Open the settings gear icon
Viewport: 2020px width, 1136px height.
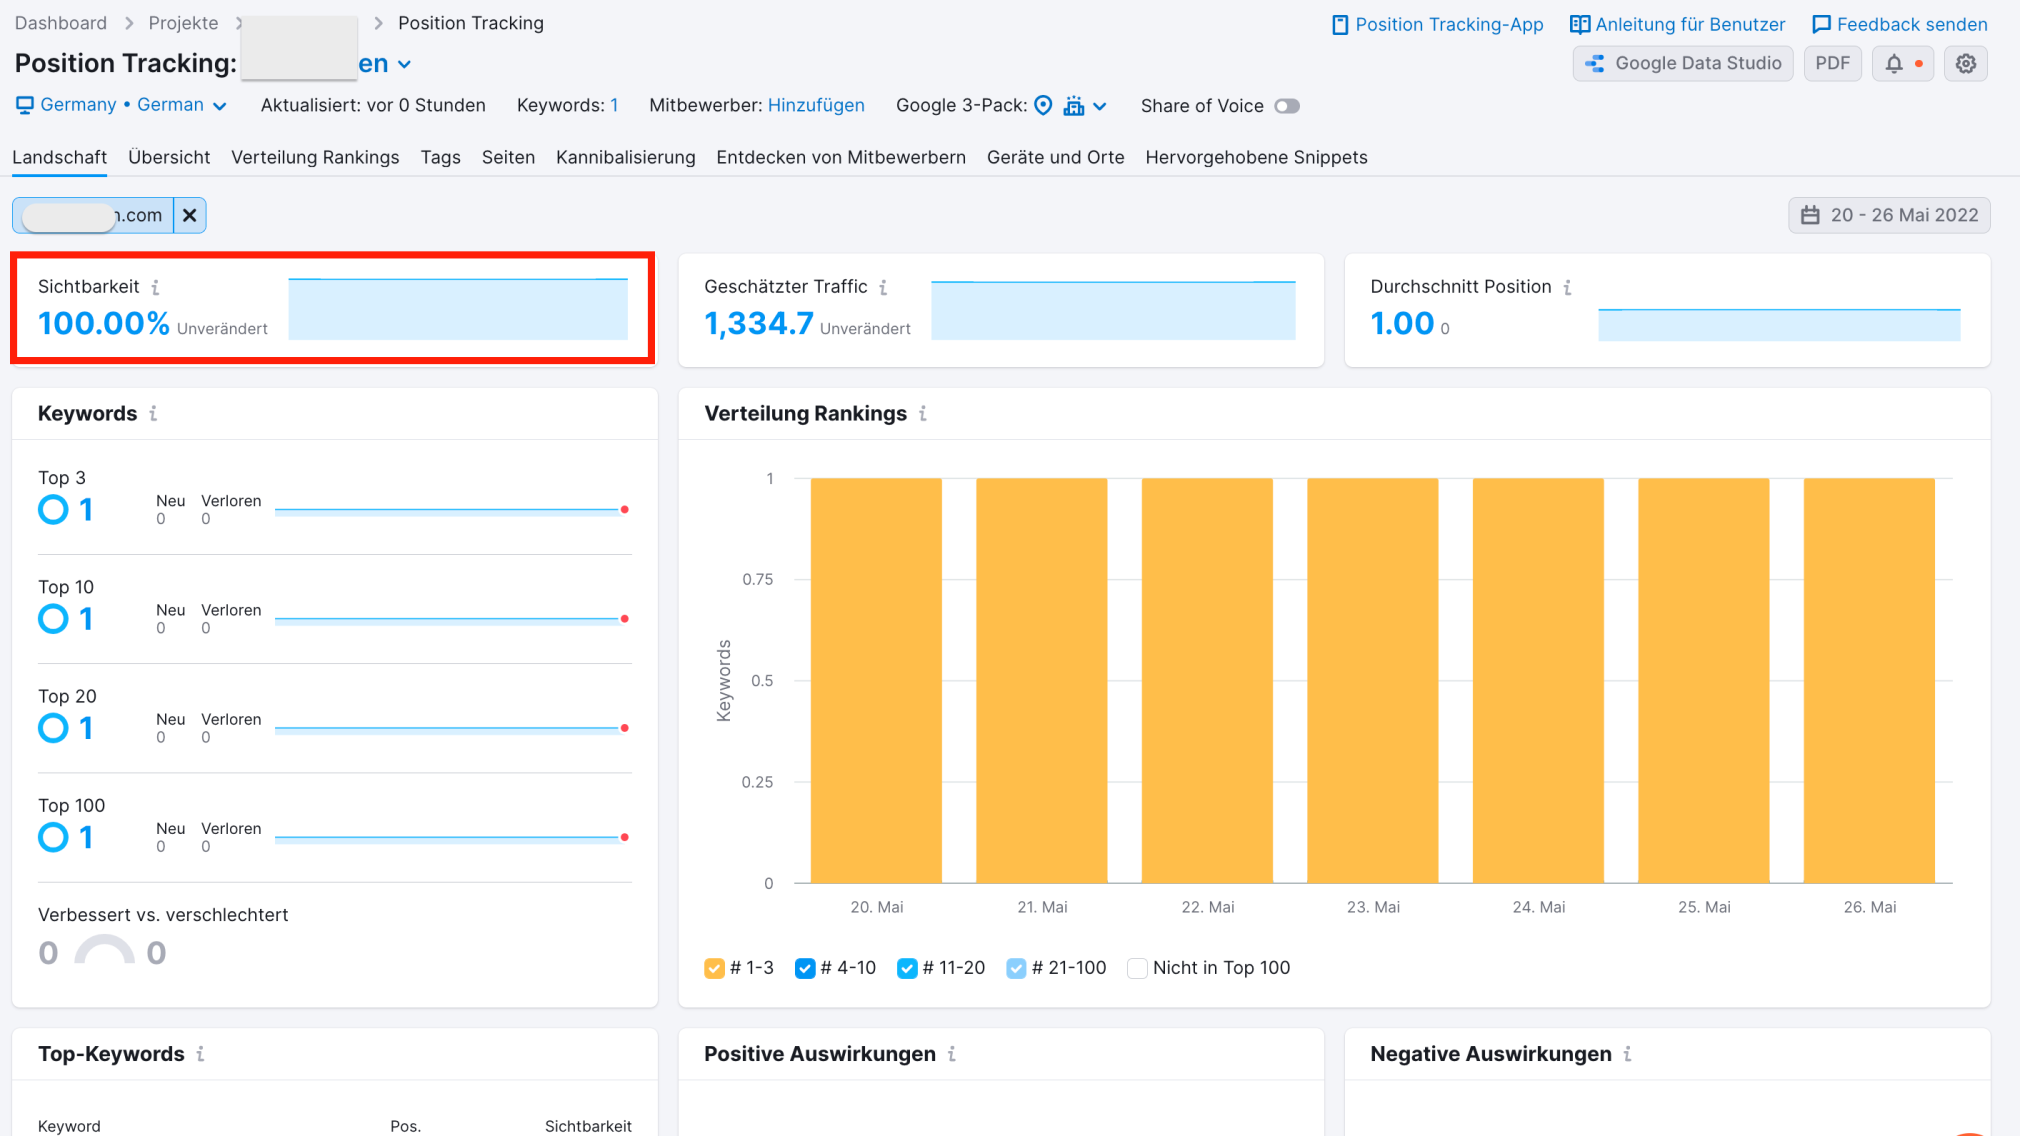tap(1965, 63)
